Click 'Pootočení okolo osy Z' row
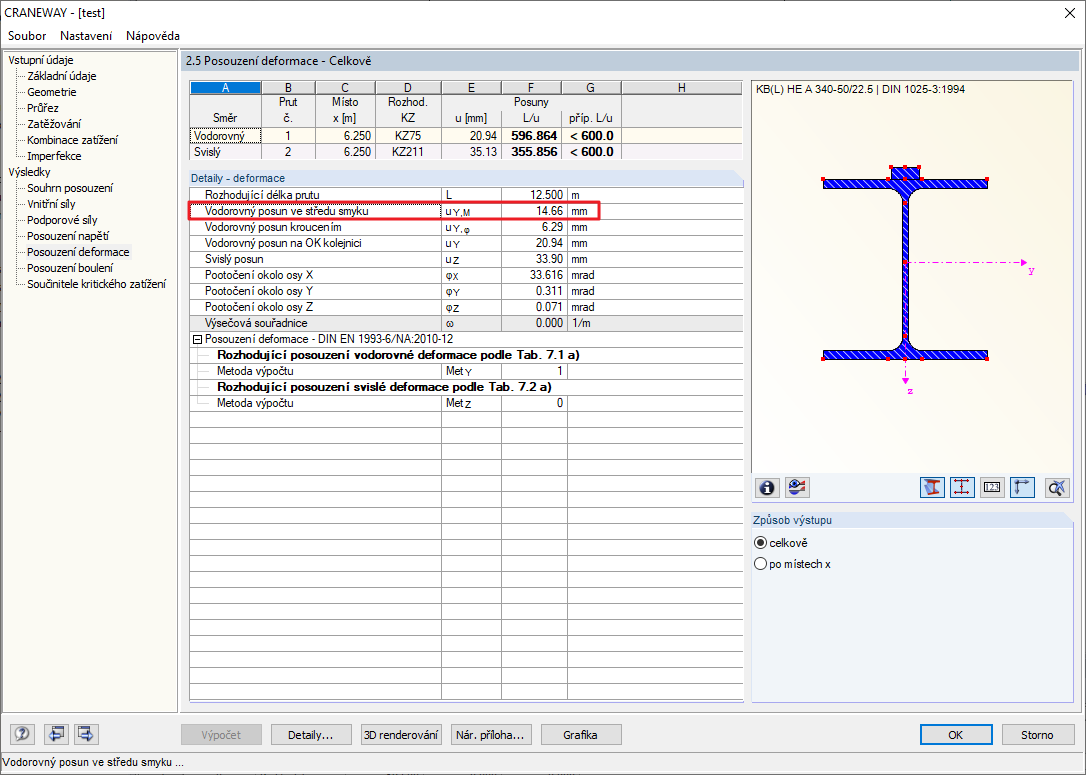Image resolution: width=1086 pixels, height=775 pixels. click(466, 307)
